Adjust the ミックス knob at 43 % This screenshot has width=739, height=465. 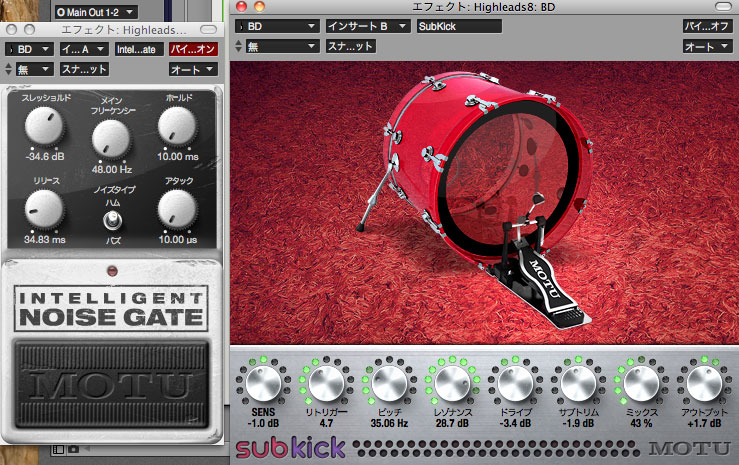(x=641, y=383)
